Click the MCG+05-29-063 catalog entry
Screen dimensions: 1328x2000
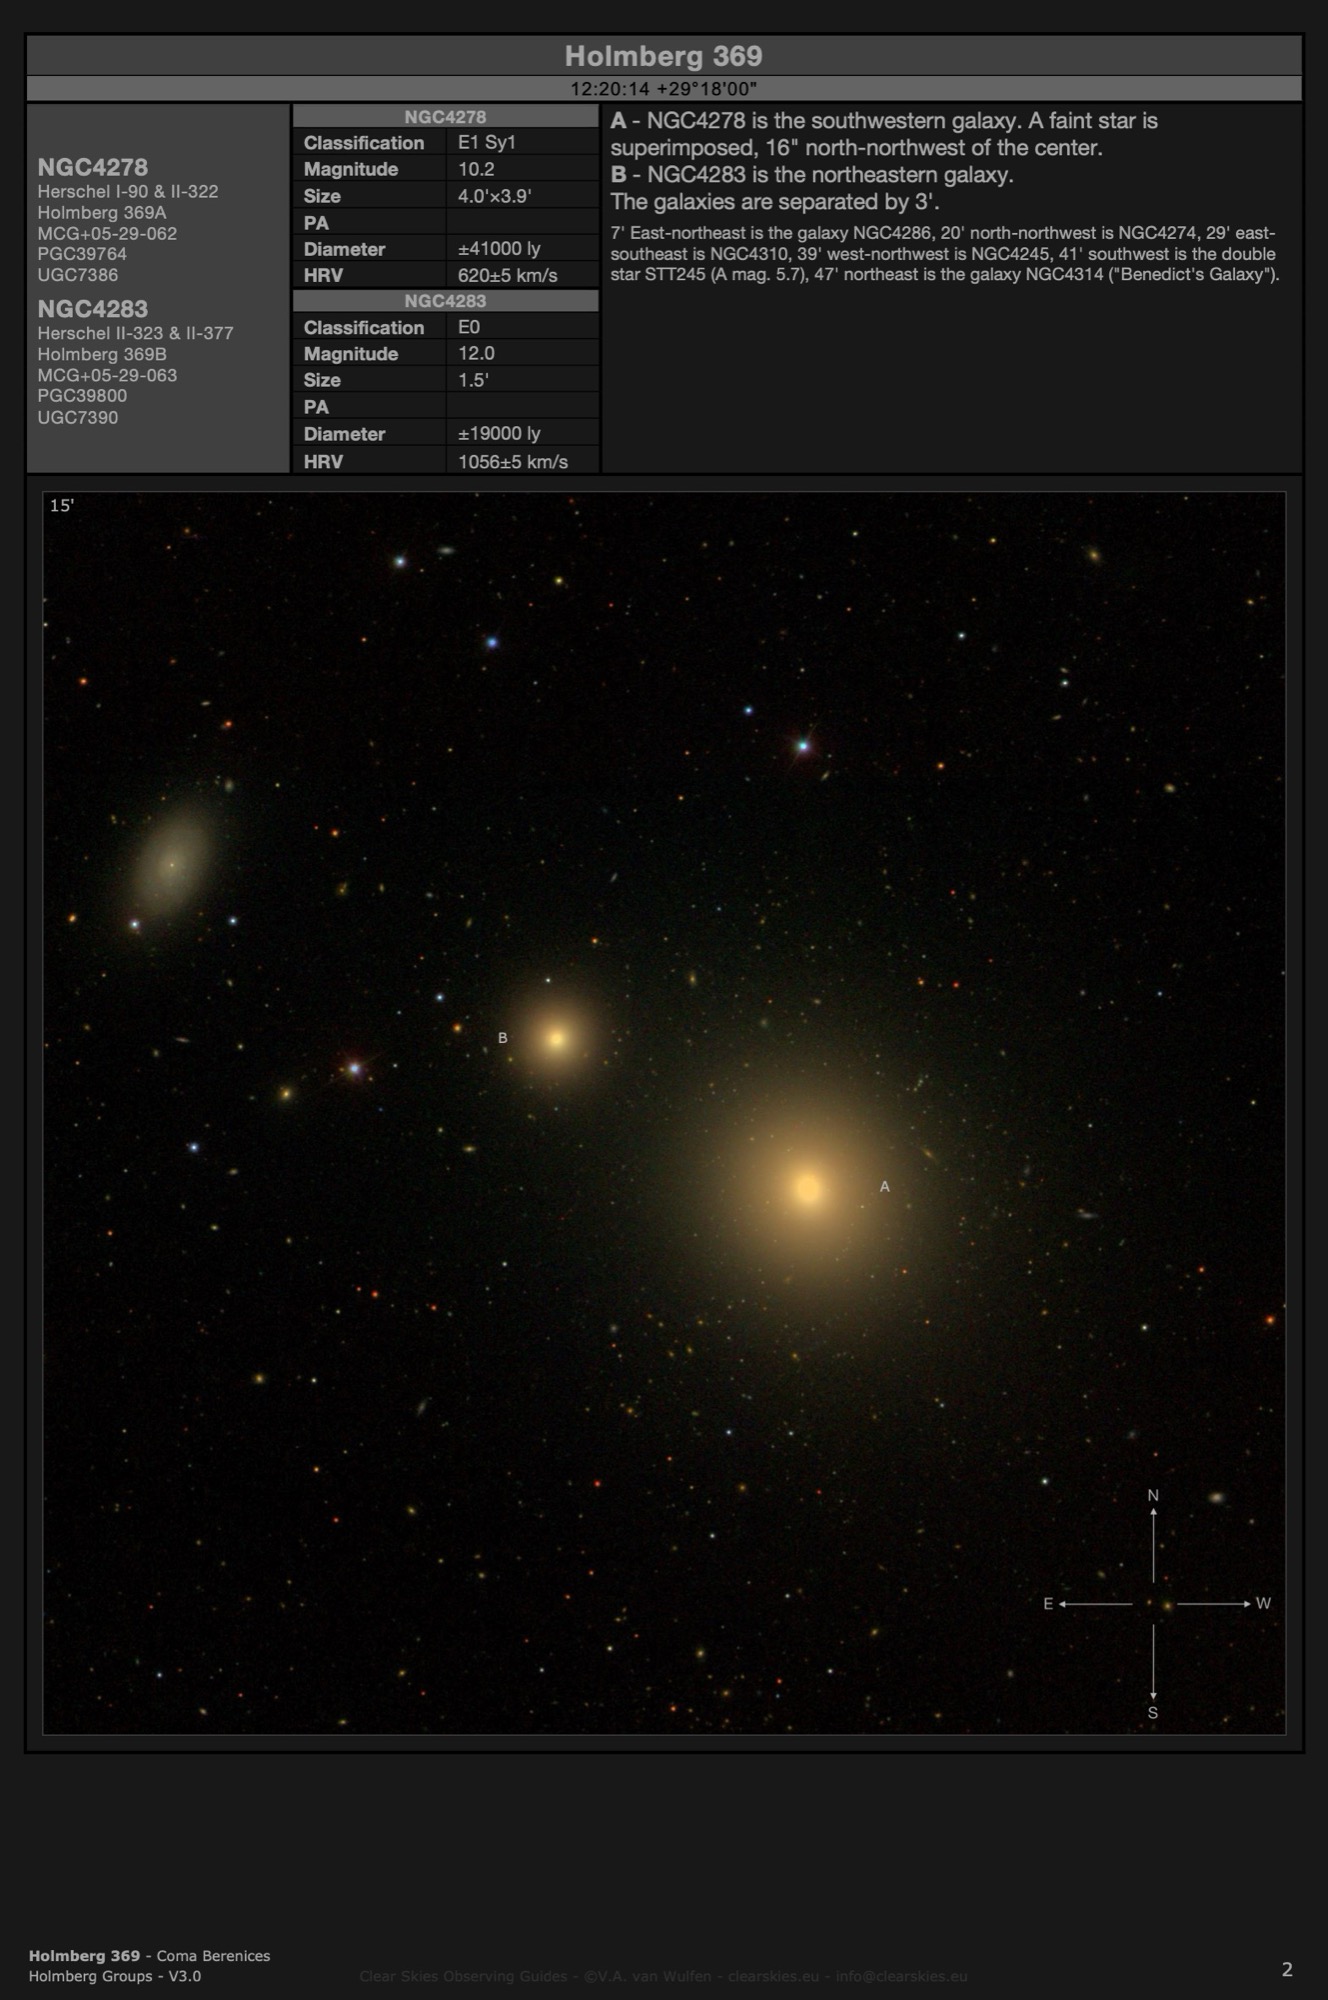tap(107, 375)
